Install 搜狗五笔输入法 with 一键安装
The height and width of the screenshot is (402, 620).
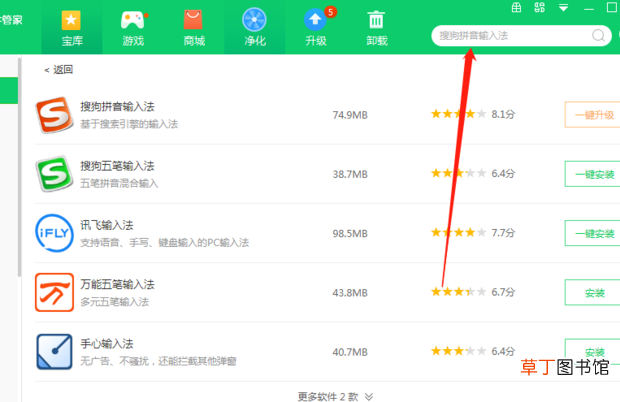pos(594,174)
